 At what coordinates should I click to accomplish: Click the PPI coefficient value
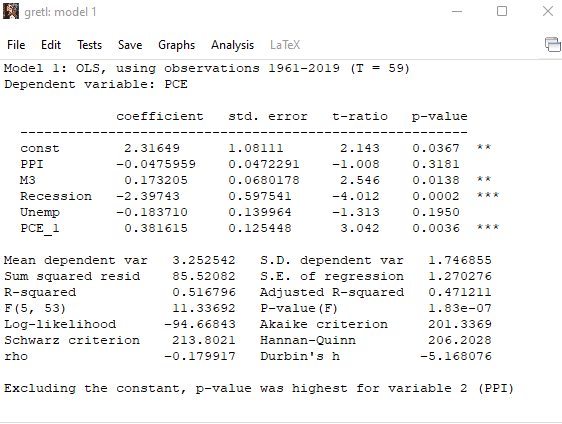pyautogui.click(x=156, y=165)
